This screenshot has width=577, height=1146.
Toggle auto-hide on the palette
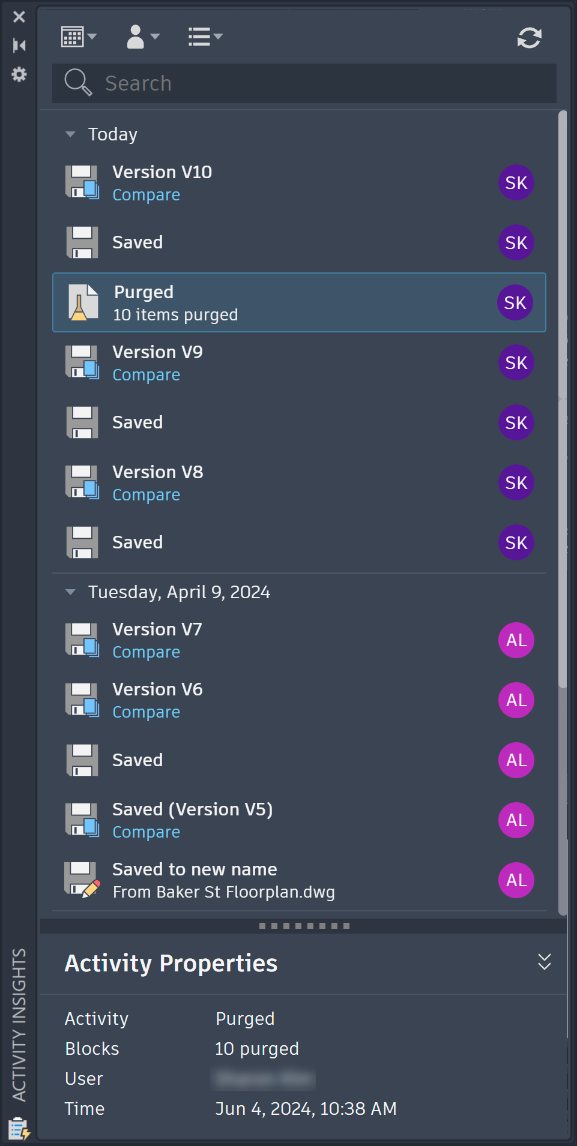[x=19, y=45]
